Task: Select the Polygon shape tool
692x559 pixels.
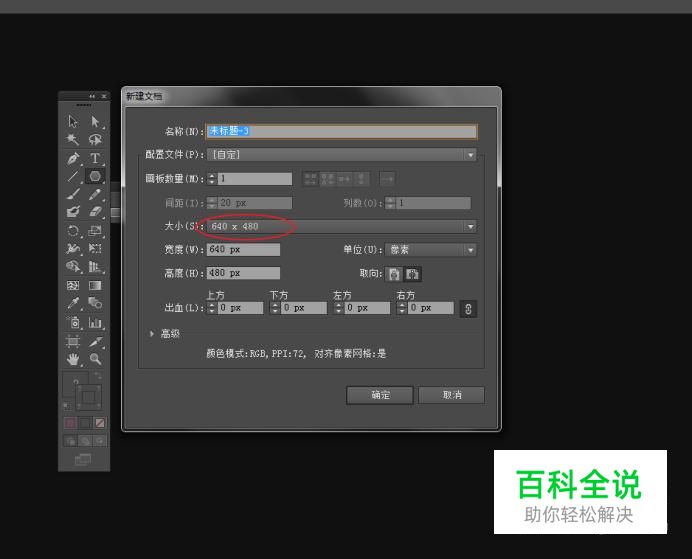Action: [95, 176]
